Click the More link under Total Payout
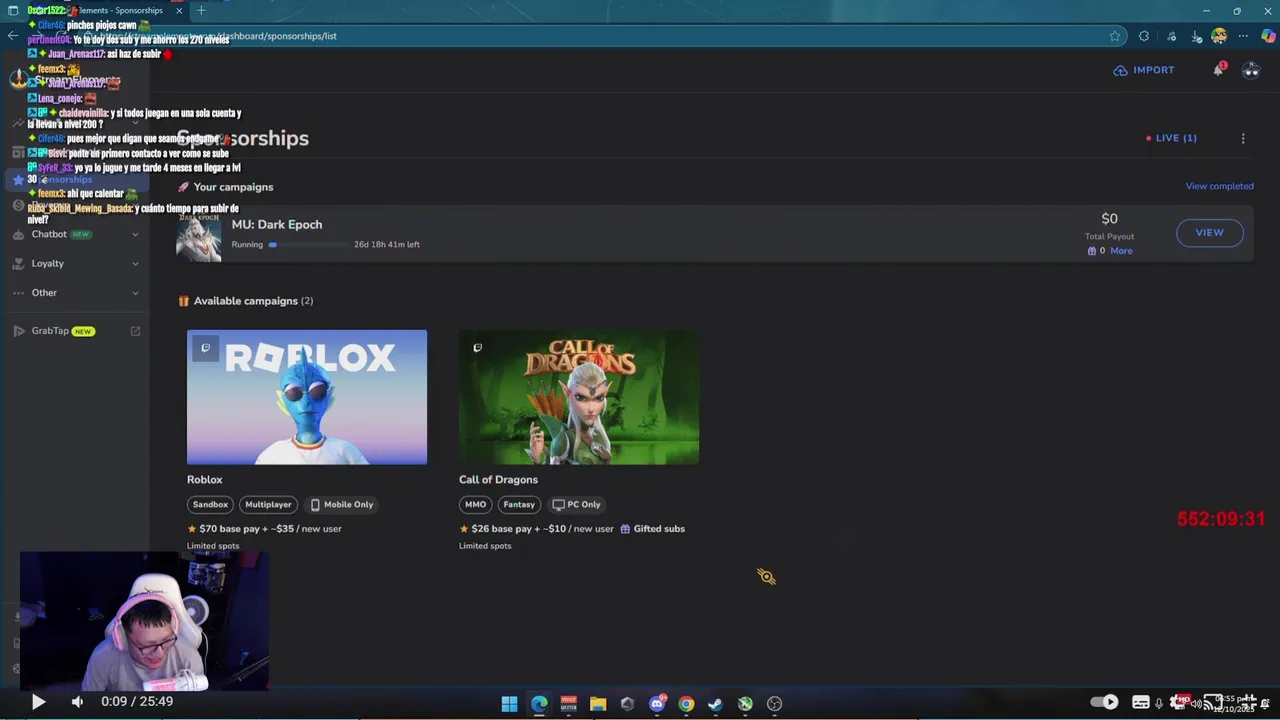This screenshot has width=1280, height=720. (x=1121, y=251)
